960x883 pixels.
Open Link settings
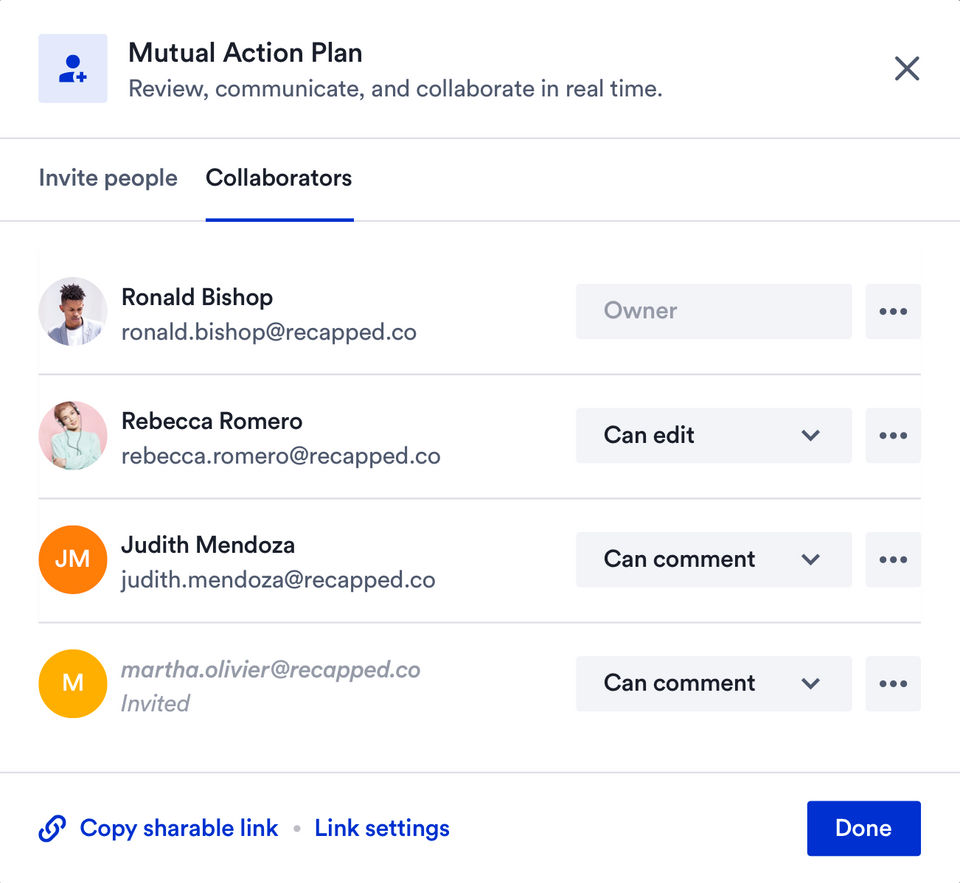click(382, 828)
